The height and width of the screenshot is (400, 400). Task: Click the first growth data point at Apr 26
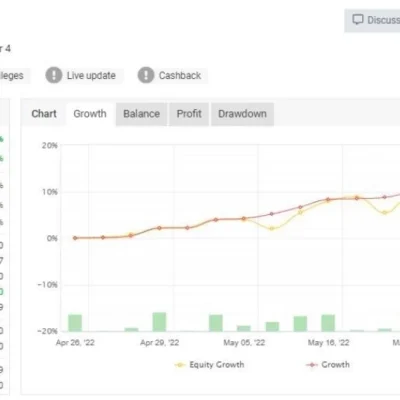coord(75,238)
